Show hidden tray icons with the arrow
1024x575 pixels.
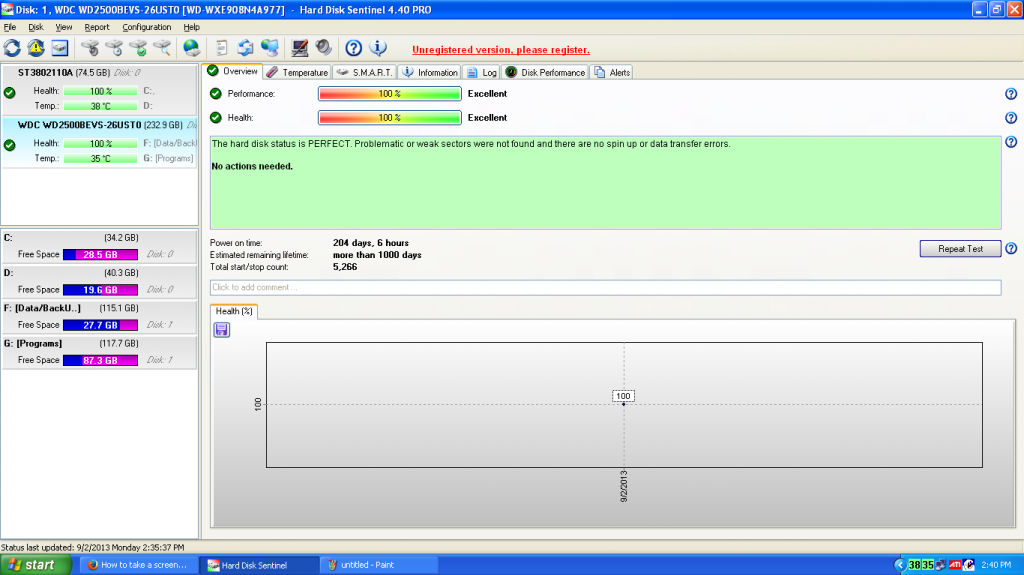click(900, 565)
